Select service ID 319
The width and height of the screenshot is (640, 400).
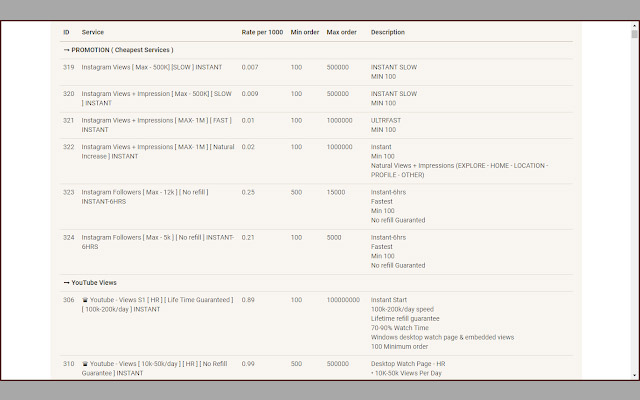[69, 67]
